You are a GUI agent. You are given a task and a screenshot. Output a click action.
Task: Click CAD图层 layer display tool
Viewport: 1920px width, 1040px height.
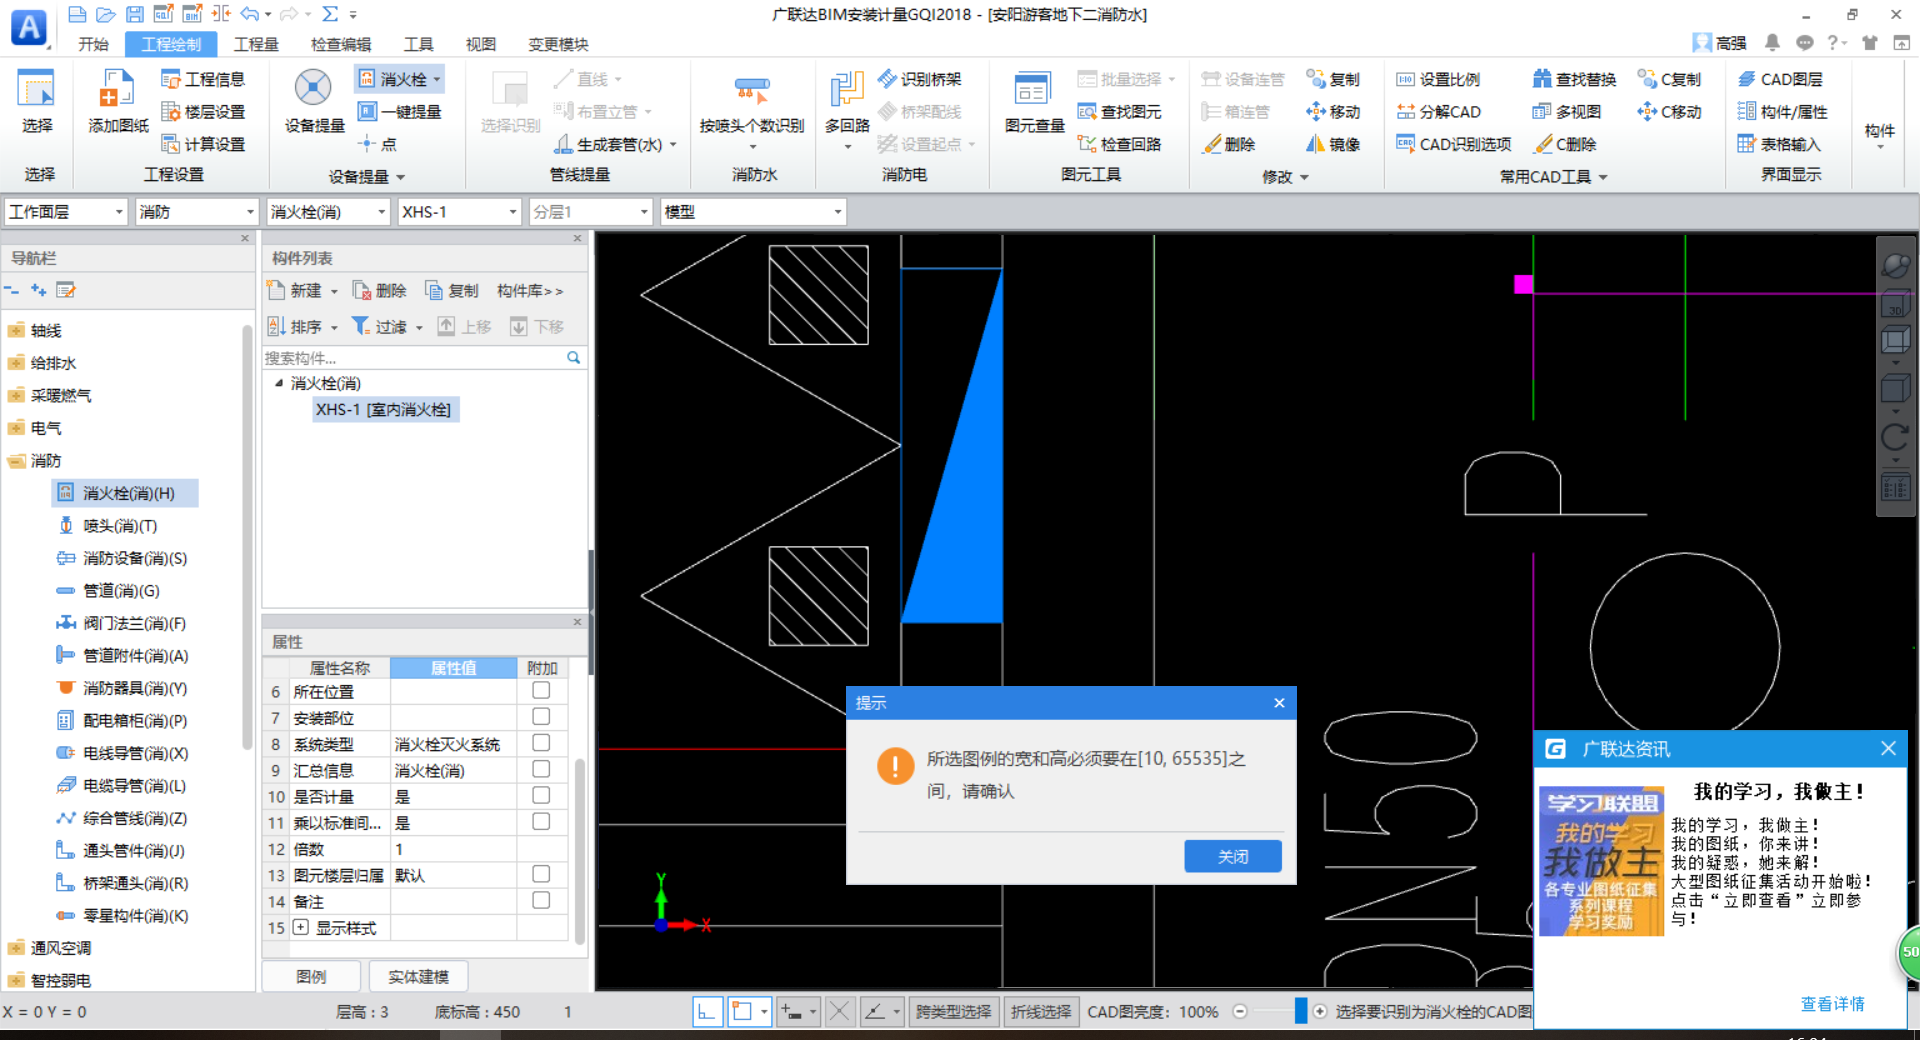click(1780, 79)
